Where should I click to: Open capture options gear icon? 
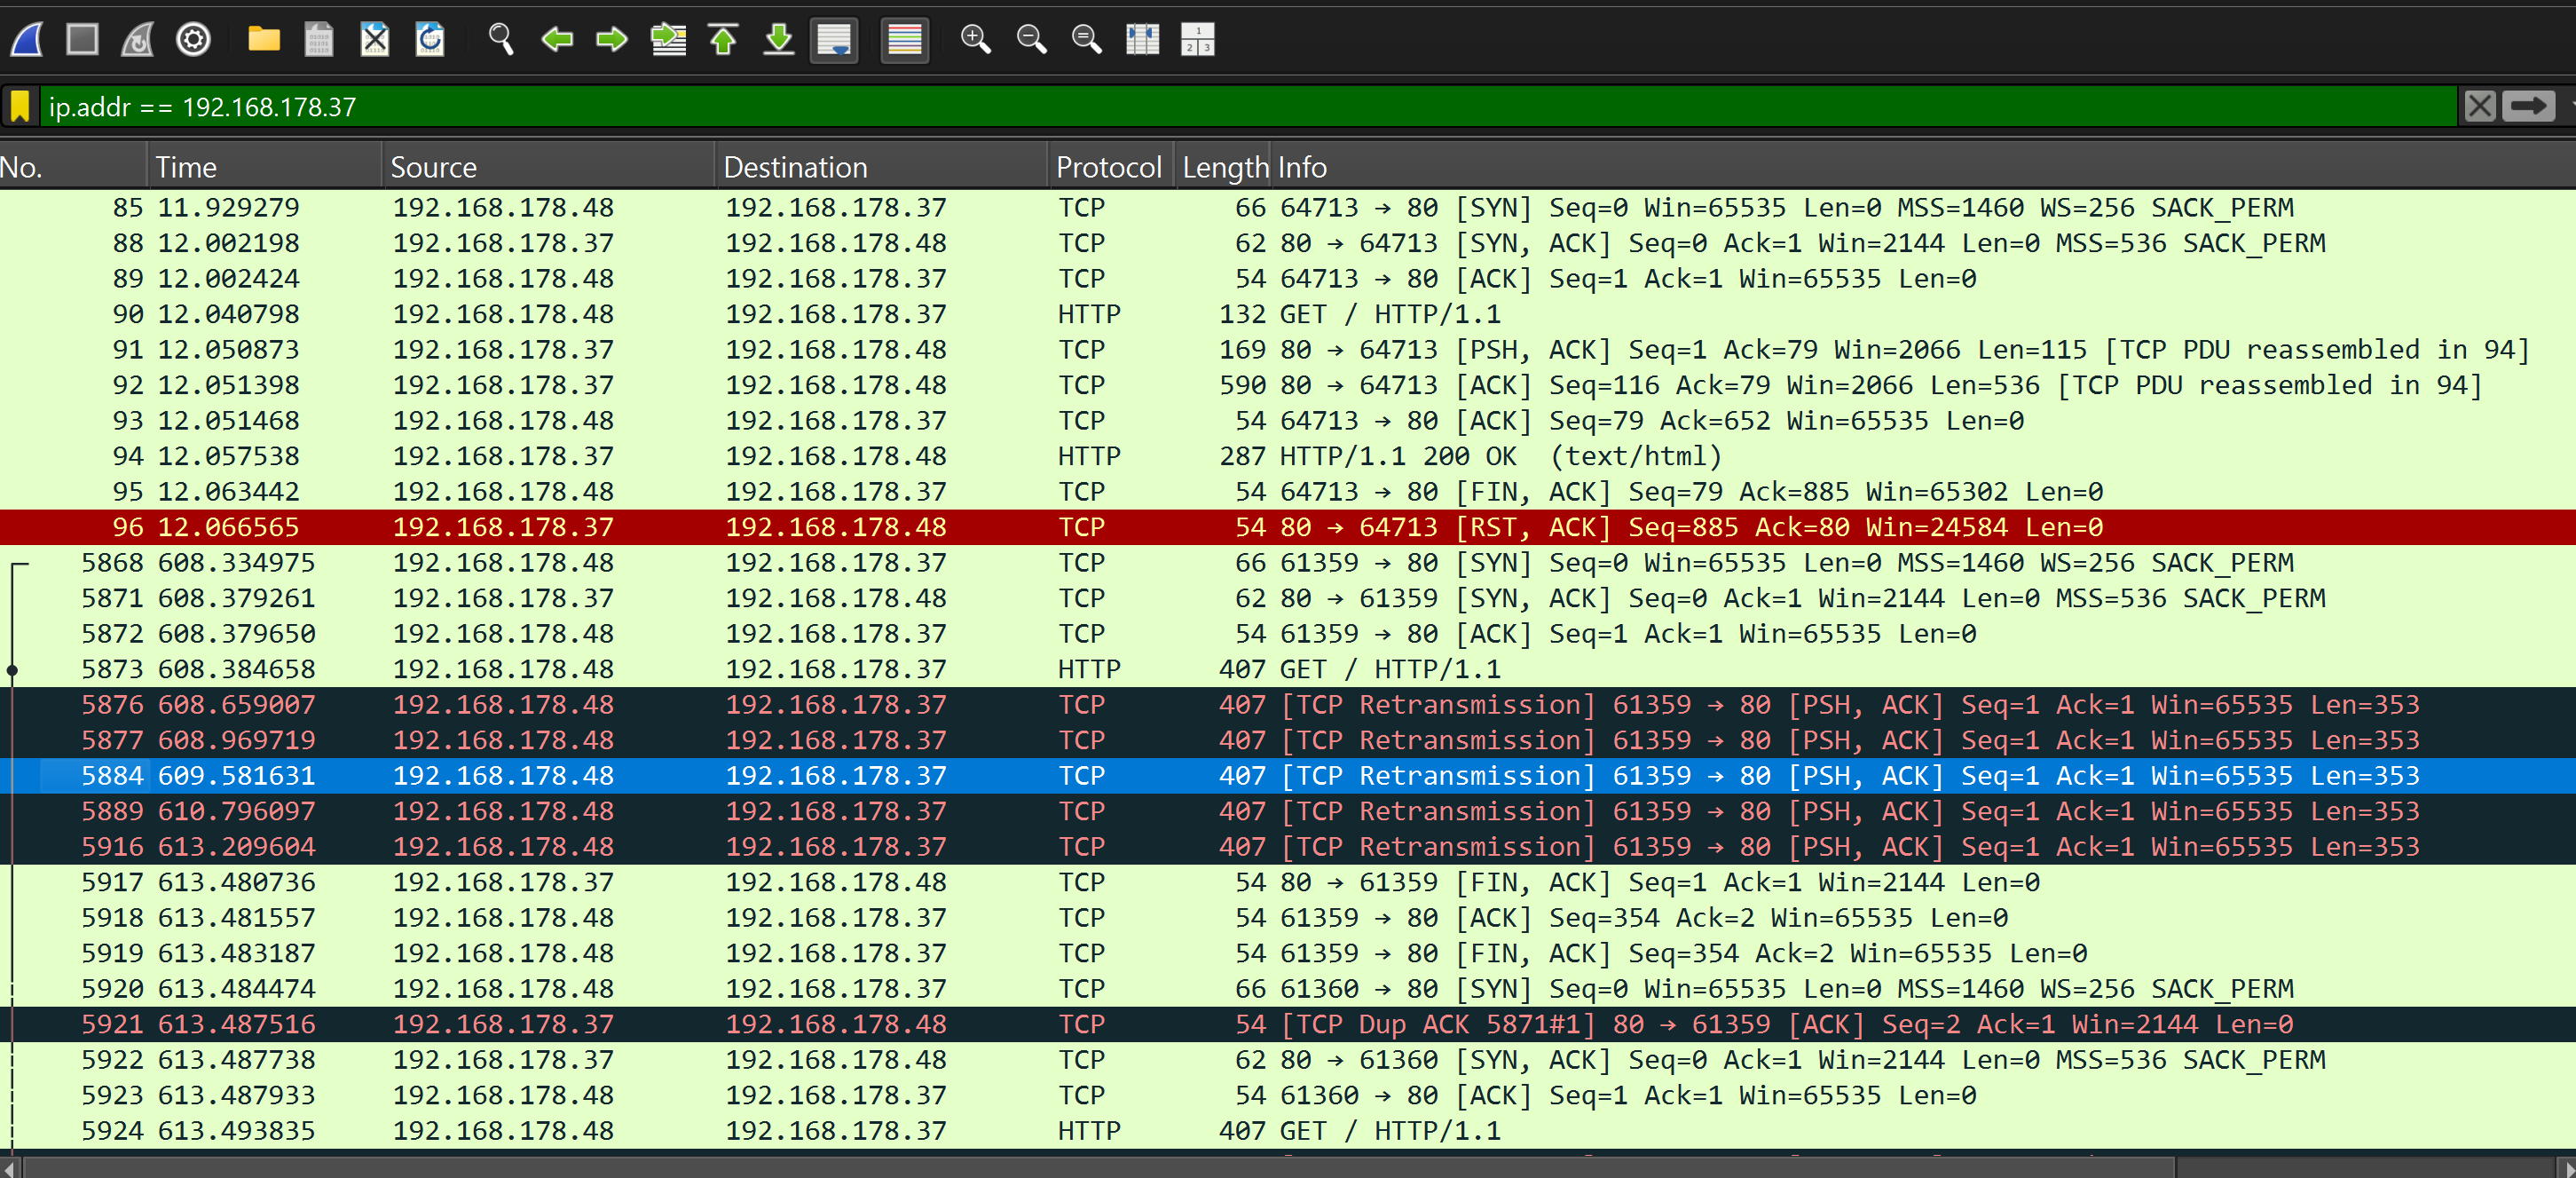pyautogui.click(x=193, y=40)
